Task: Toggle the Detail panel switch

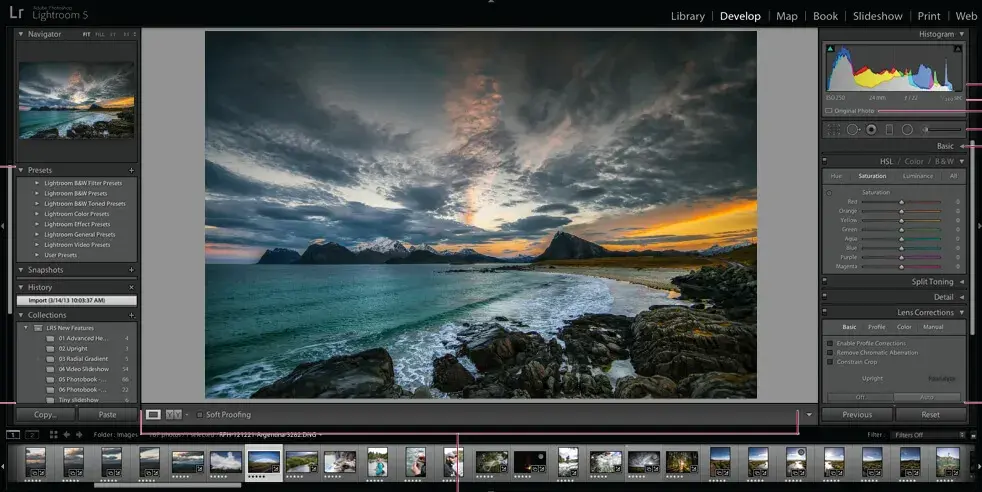Action: 825,297
